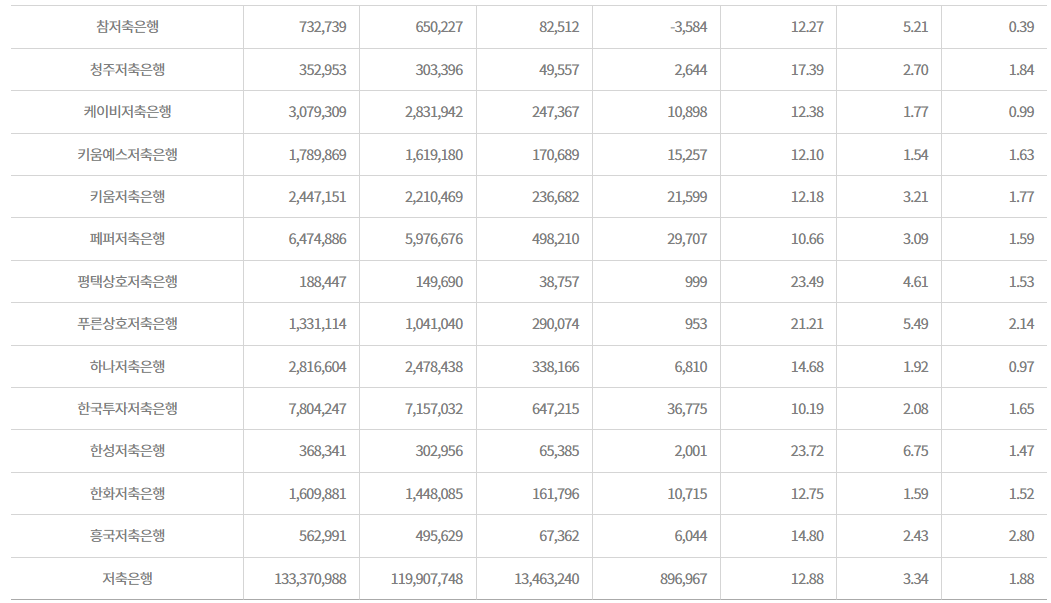Select the 청주저축은행 bank name cell
This screenshot has width=1051, height=603.
click(x=127, y=70)
